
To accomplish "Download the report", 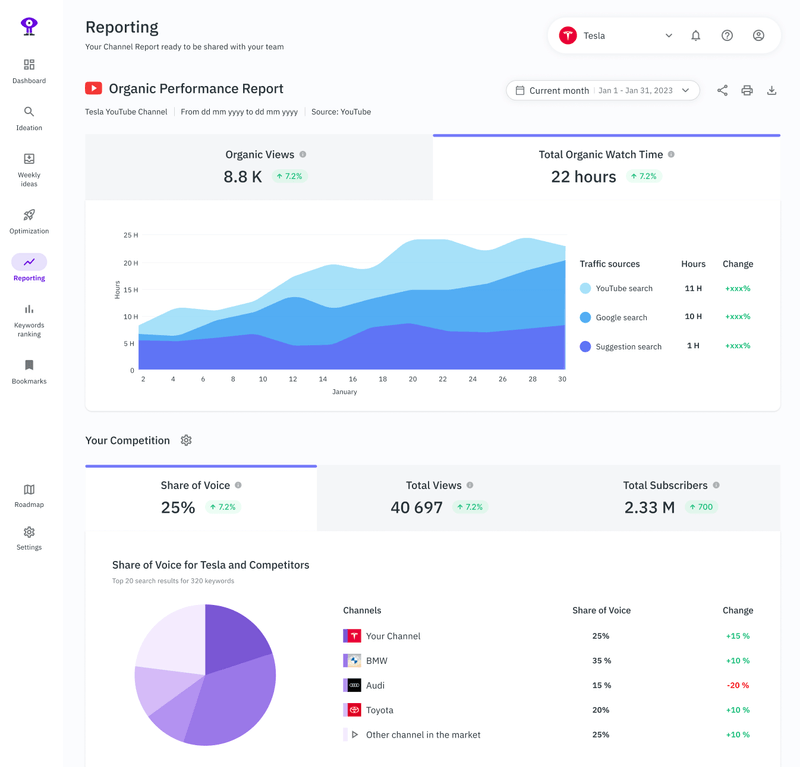I will pos(771,91).
